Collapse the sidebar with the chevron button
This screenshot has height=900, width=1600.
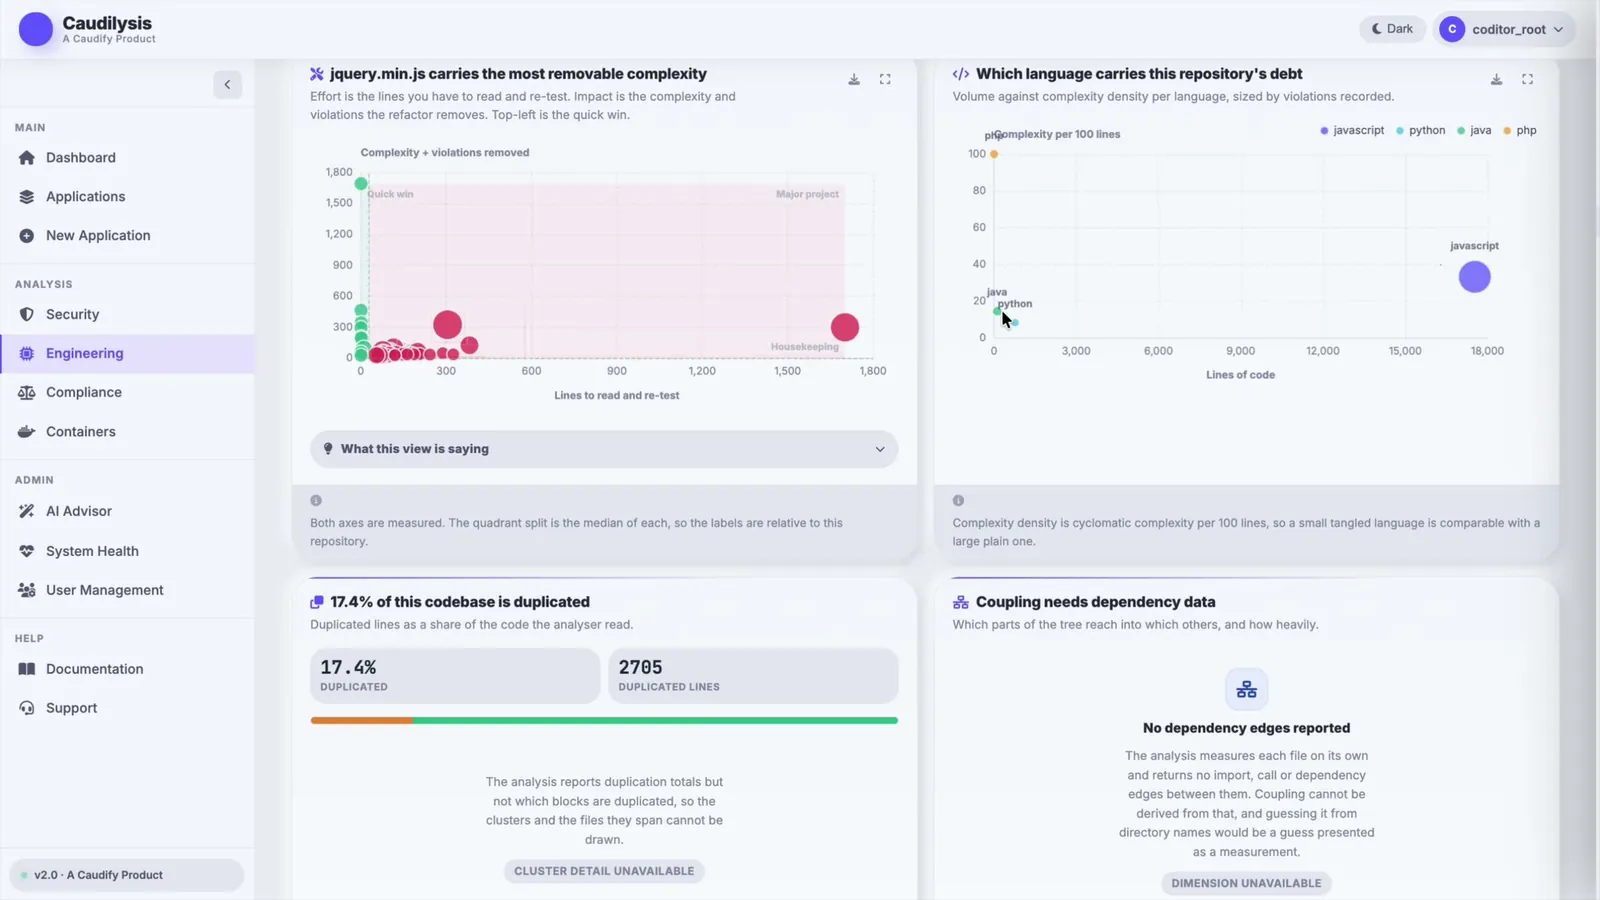tap(227, 85)
